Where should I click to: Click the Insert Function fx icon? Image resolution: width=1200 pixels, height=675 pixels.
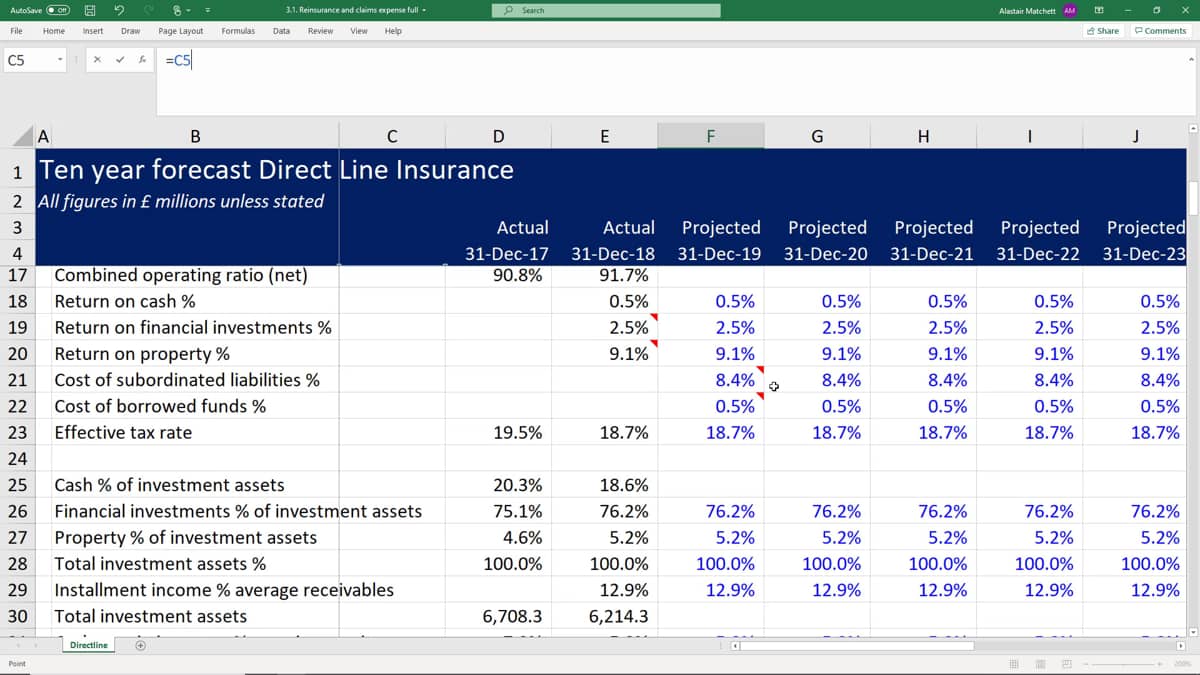(x=143, y=60)
